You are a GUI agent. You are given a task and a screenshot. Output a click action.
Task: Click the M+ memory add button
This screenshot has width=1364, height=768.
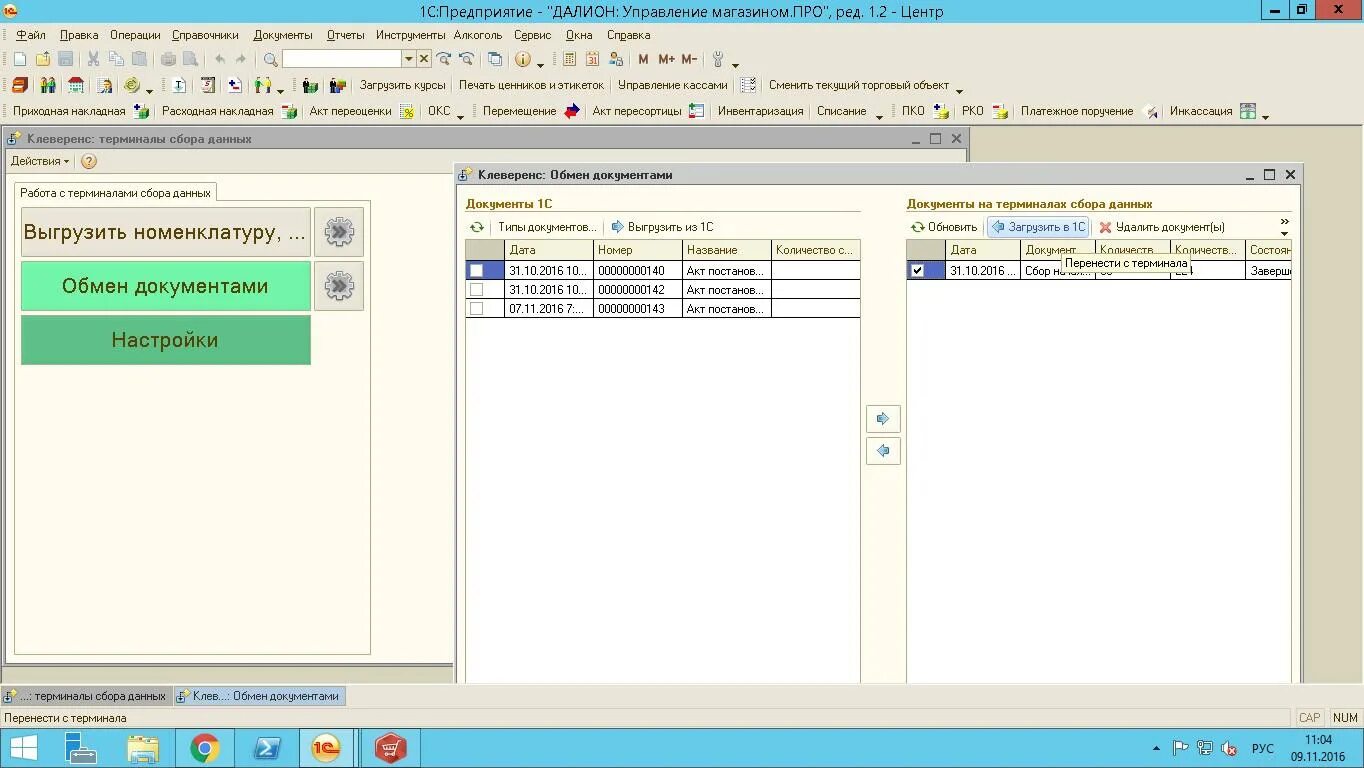click(x=666, y=59)
